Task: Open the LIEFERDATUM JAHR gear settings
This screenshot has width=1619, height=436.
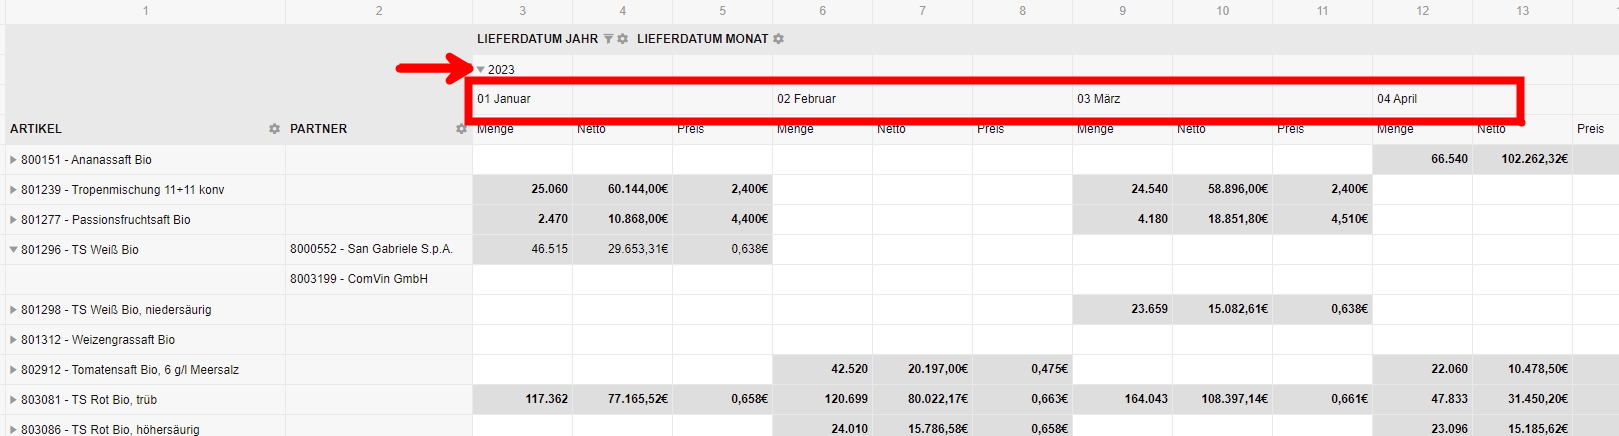Action: click(x=622, y=39)
